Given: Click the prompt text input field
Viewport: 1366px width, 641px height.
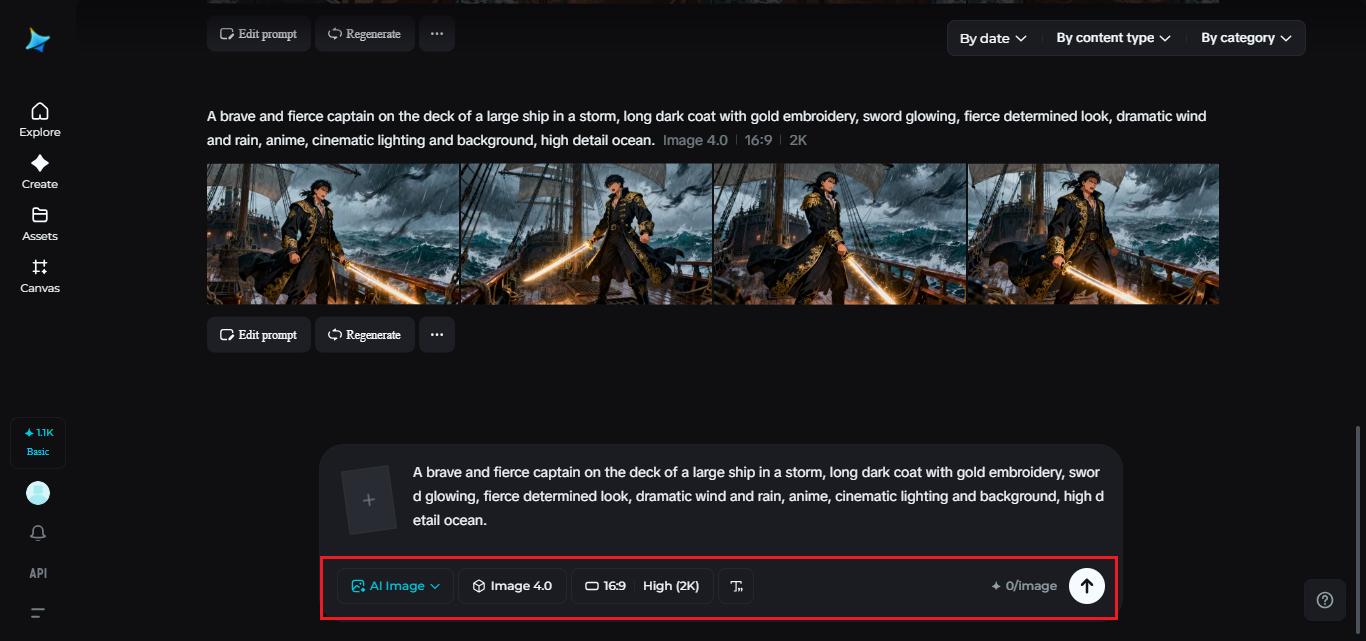Looking at the screenshot, I should tap(758, 496).
